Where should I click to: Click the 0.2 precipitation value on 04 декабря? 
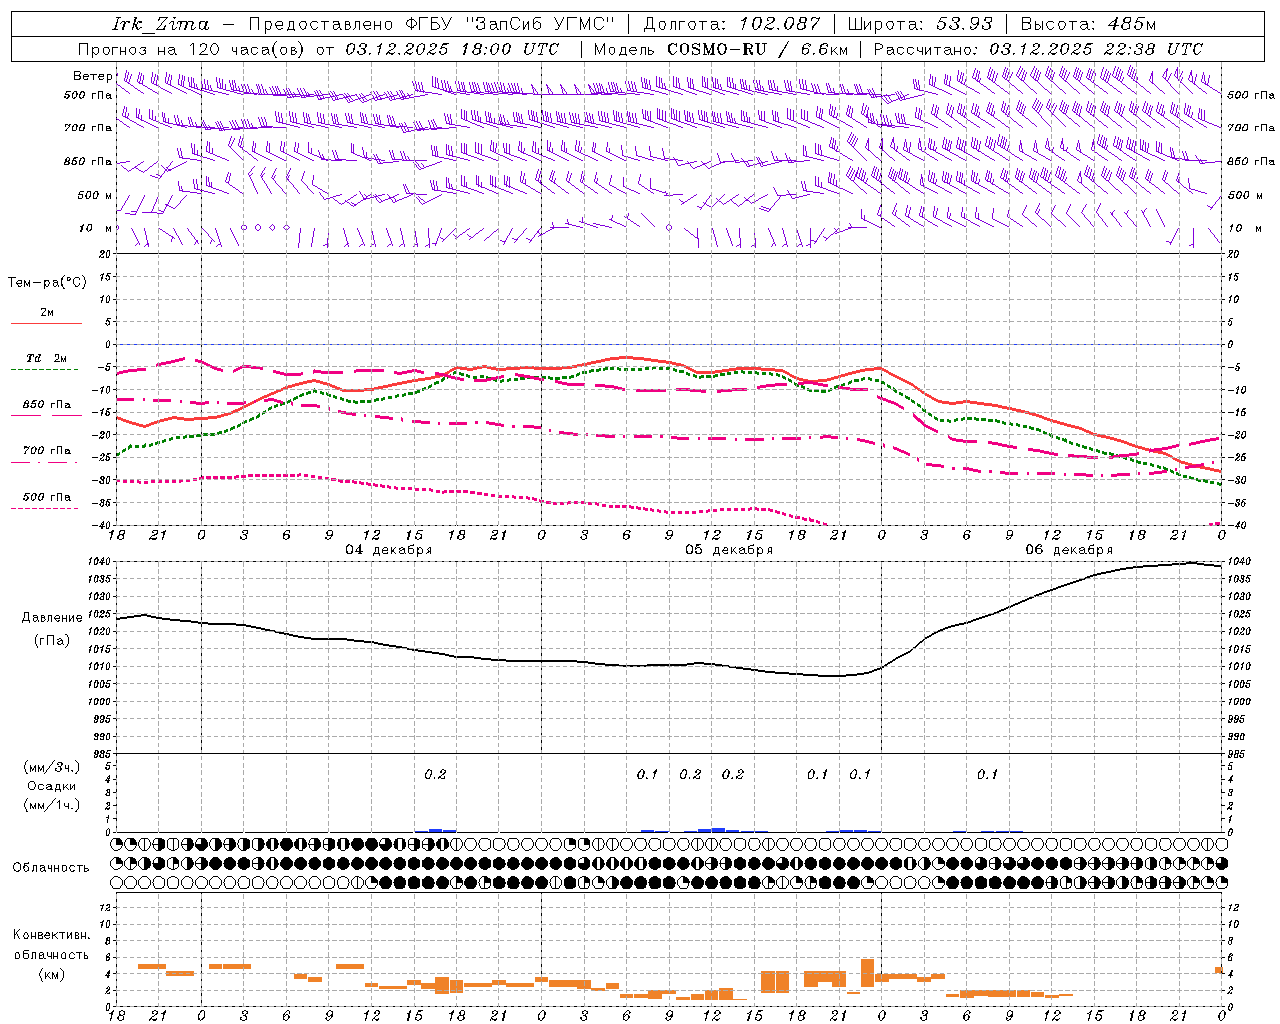pos(435,774)
